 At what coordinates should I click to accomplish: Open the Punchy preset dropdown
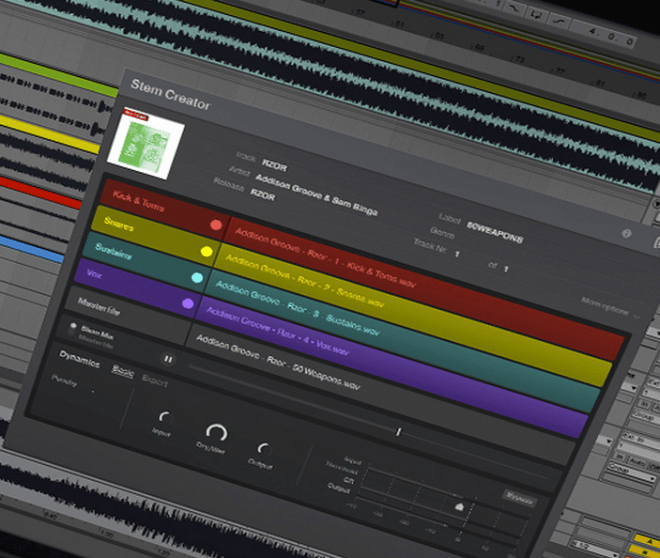[x=74, y=385]
